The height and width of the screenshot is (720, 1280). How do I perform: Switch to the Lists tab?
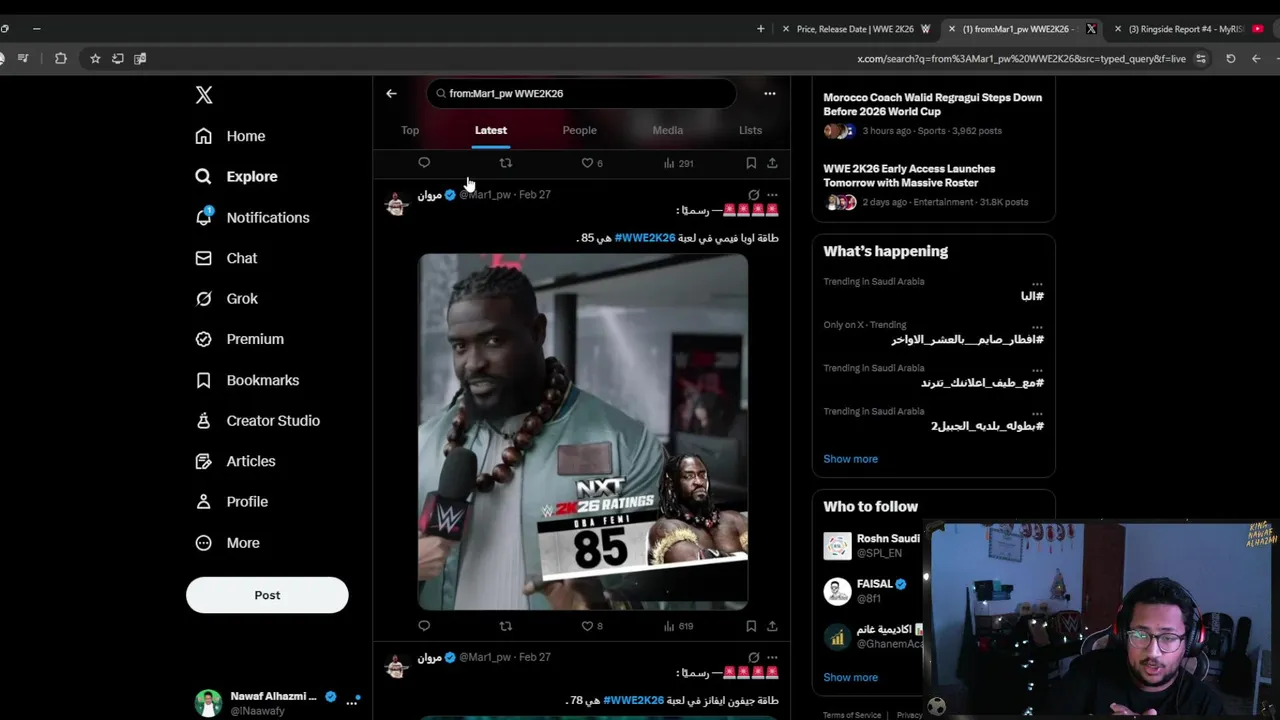(x=750, y=131)
